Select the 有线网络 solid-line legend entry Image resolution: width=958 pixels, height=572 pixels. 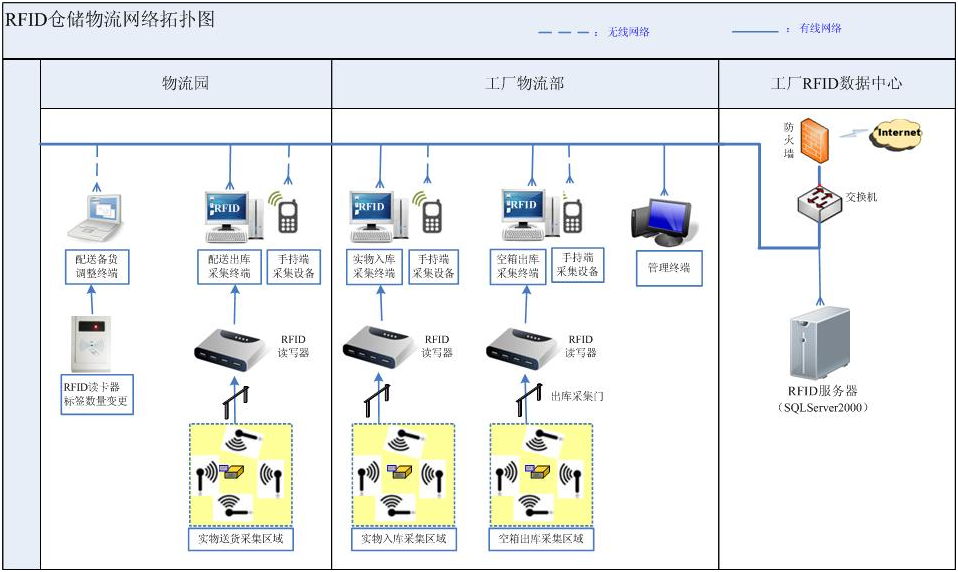click(x=787, y=29)
